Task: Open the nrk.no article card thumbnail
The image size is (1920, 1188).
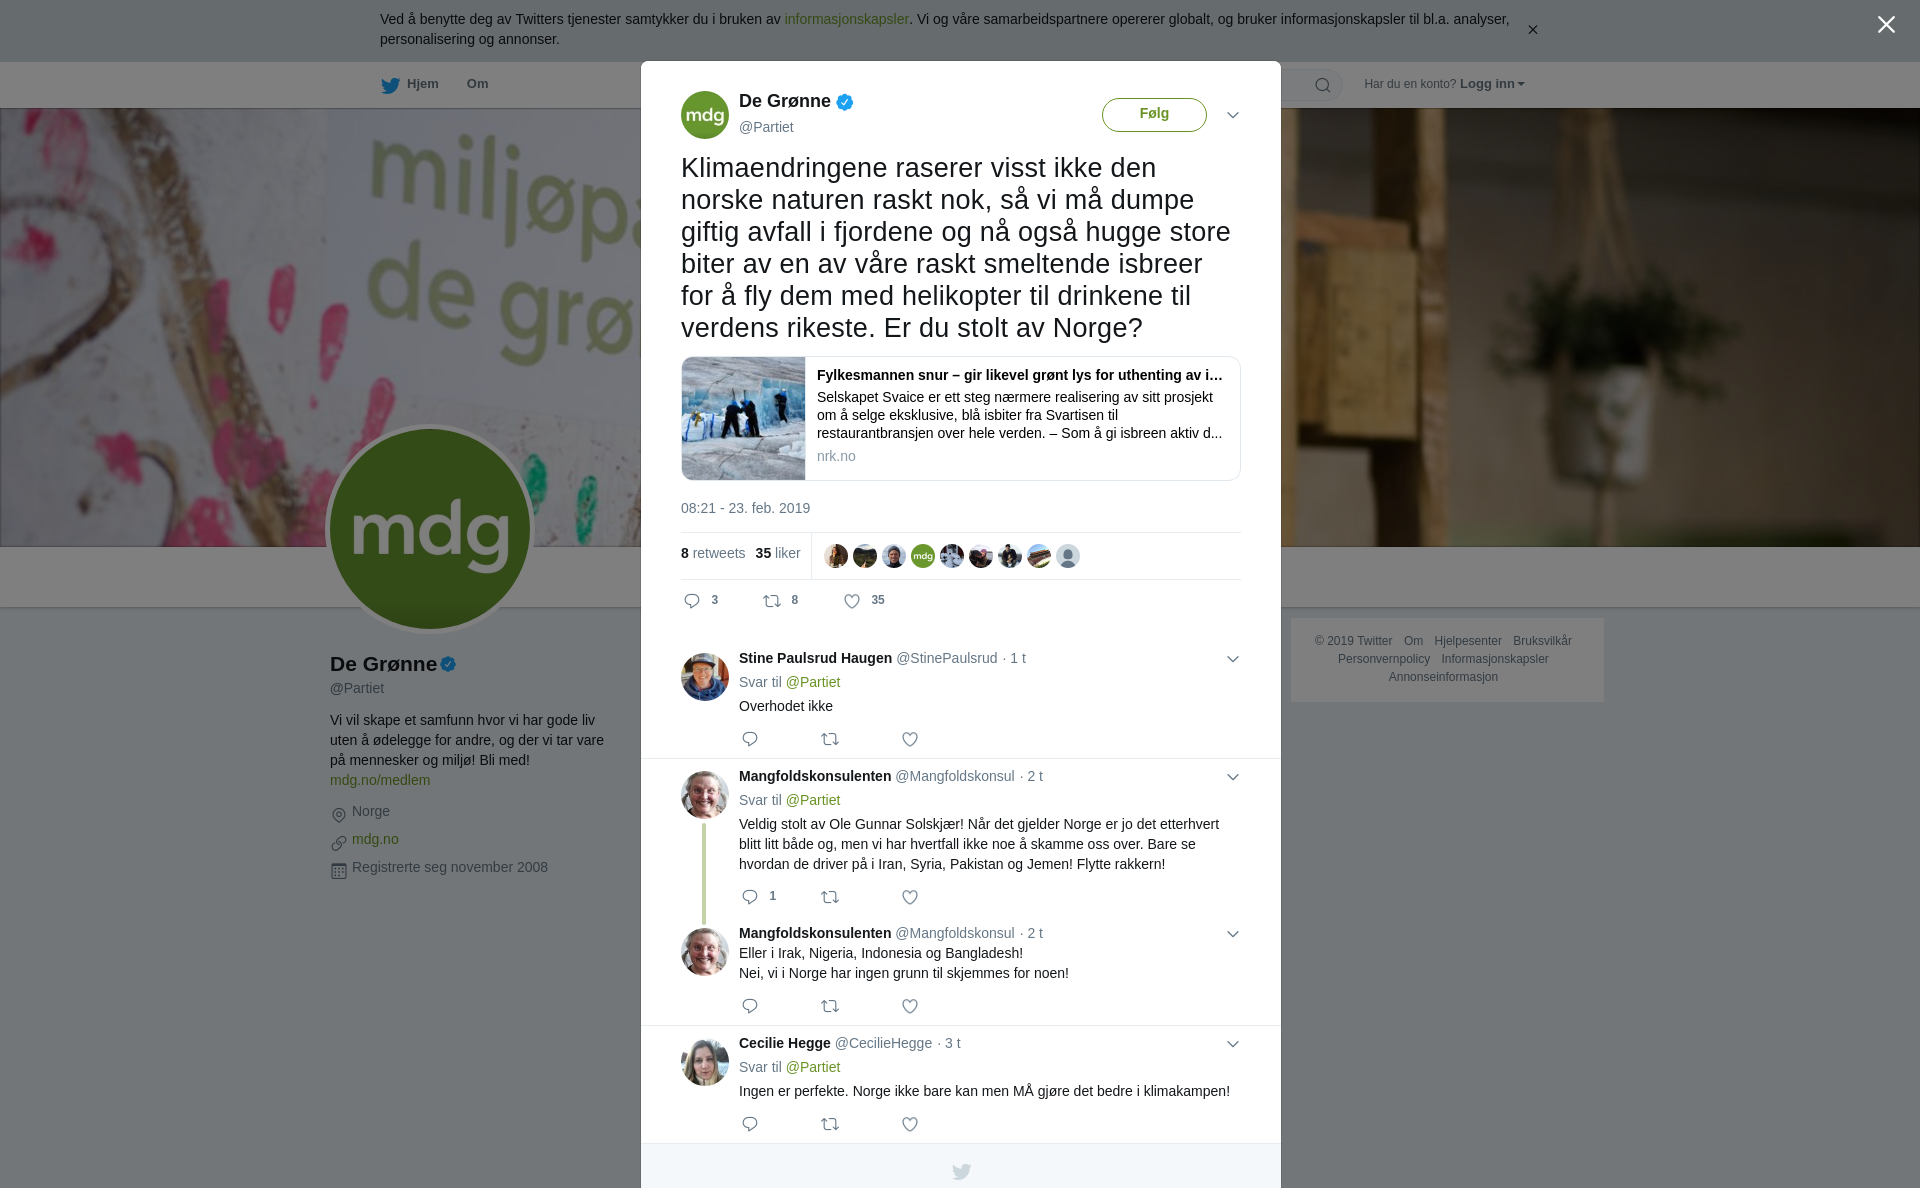Action: [743, 418]
